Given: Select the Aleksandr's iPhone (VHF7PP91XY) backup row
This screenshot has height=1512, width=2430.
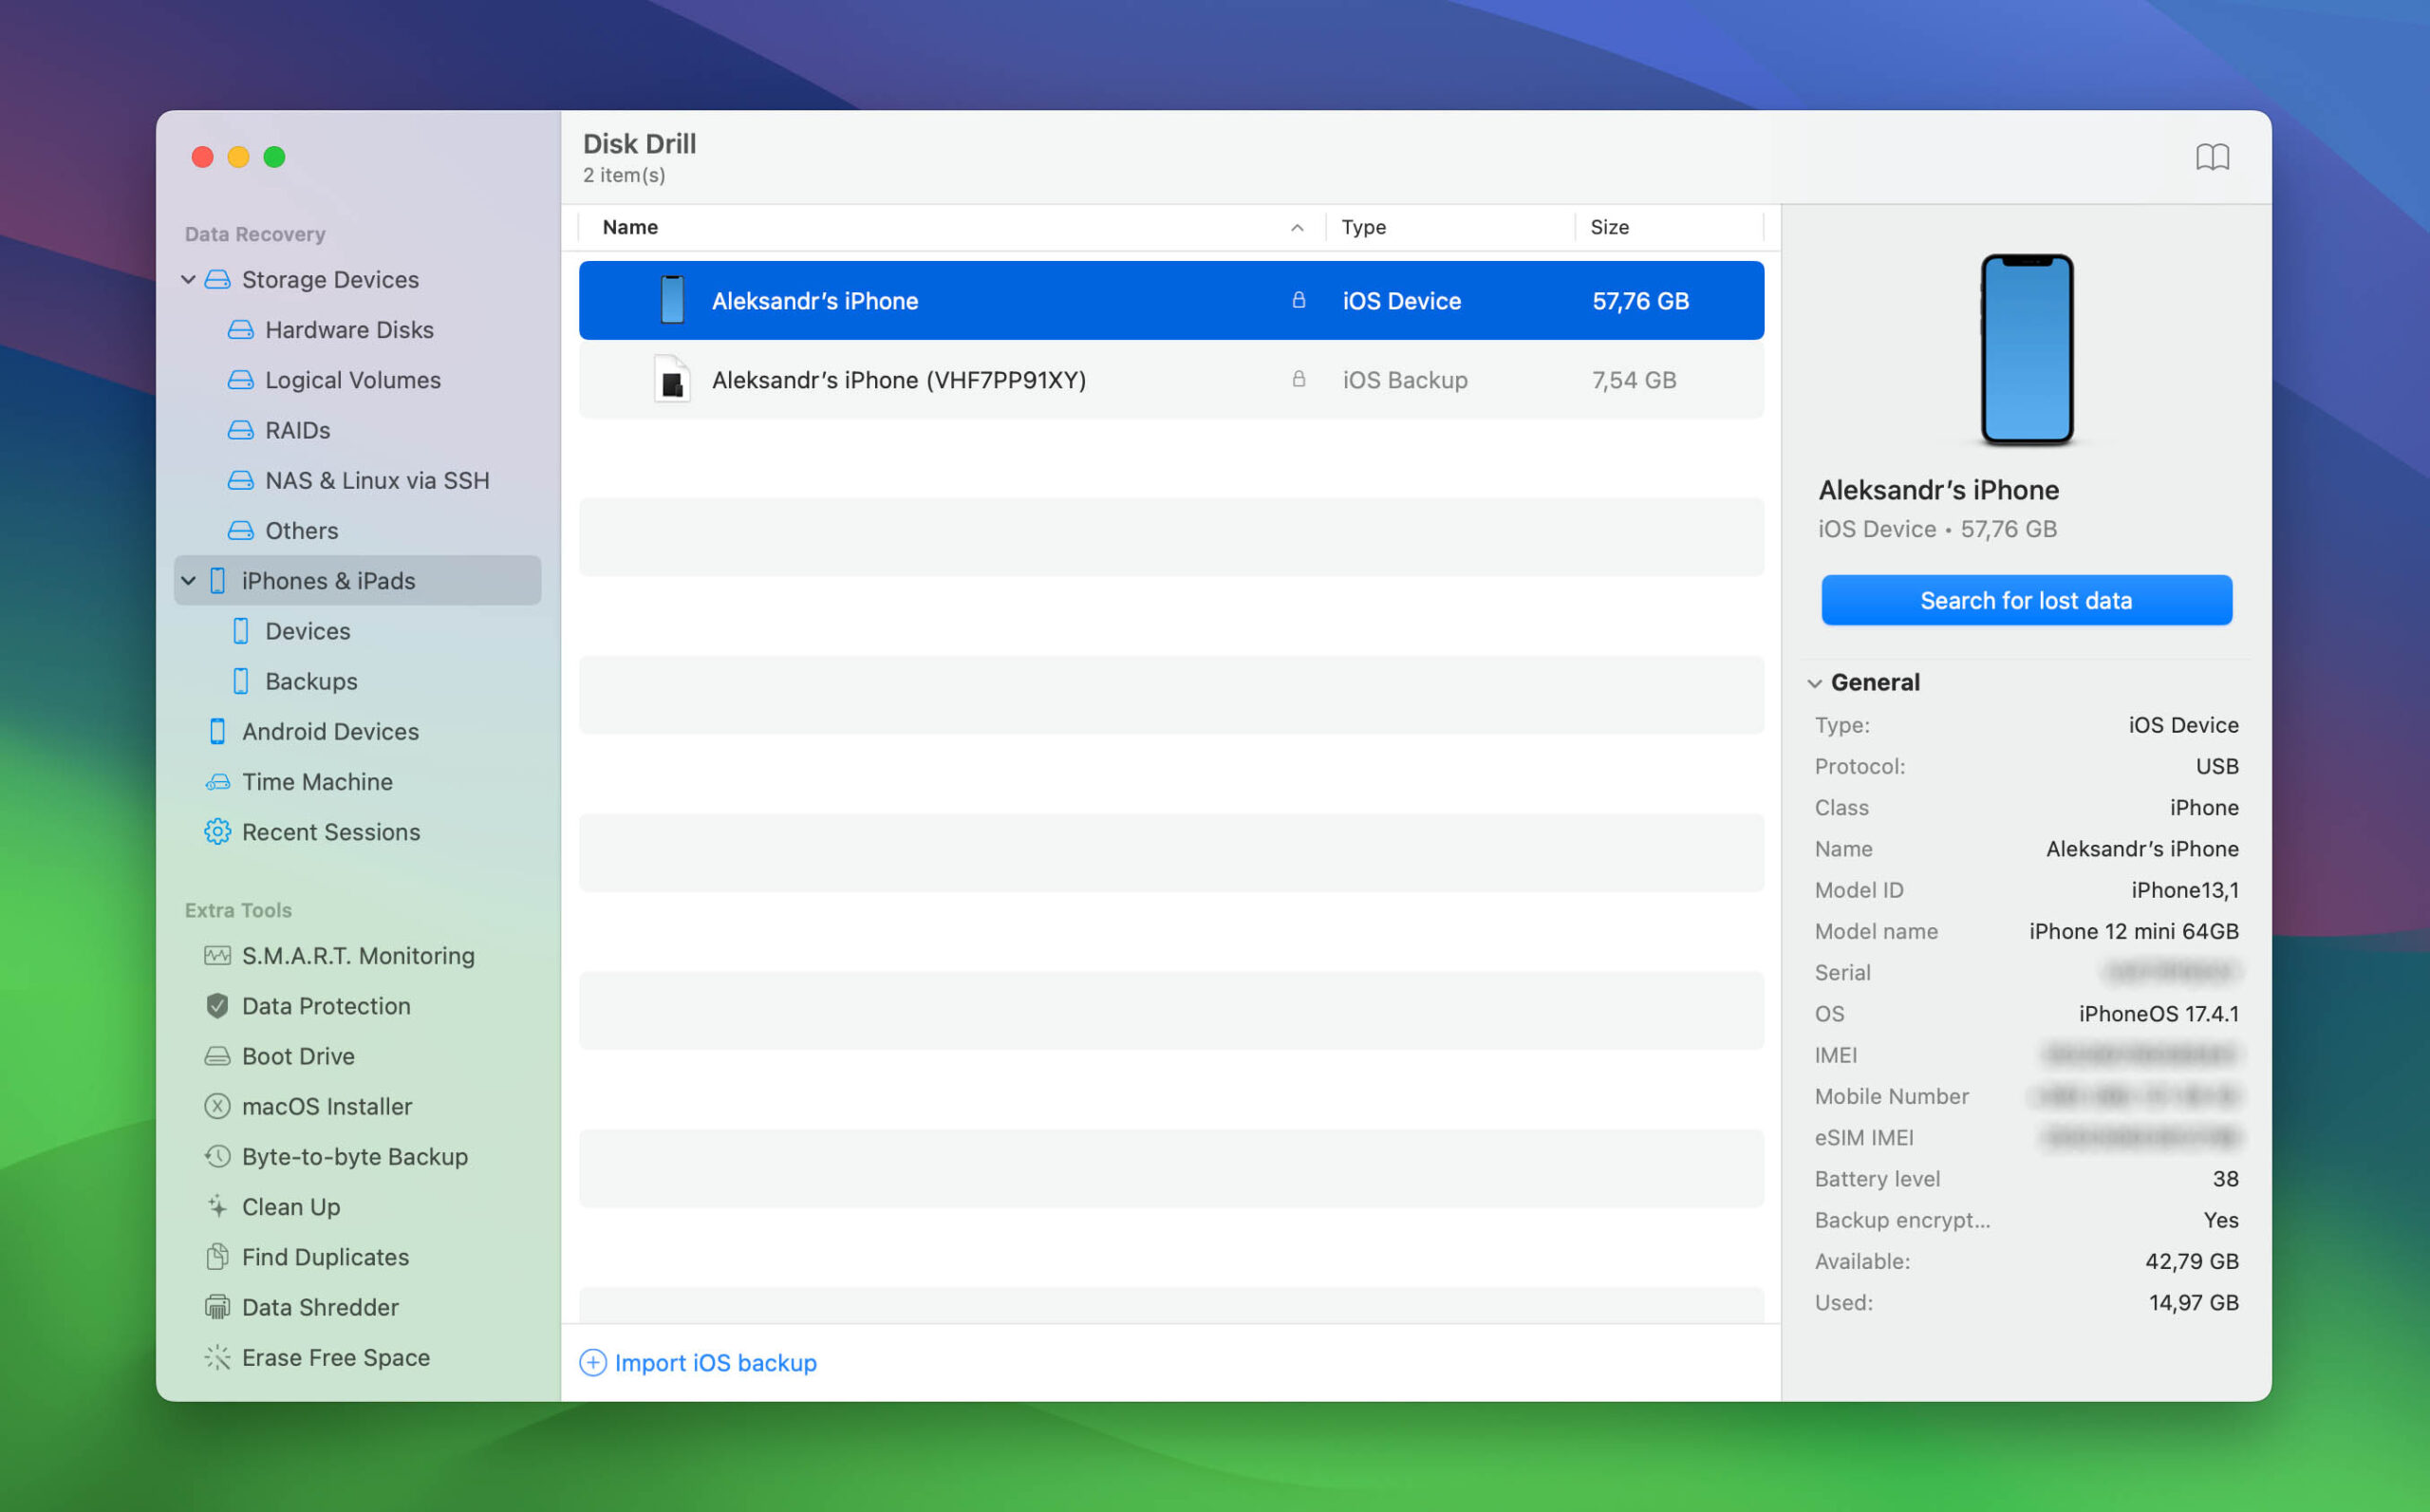Looking at the screenshot, I should tap(898, 380).
